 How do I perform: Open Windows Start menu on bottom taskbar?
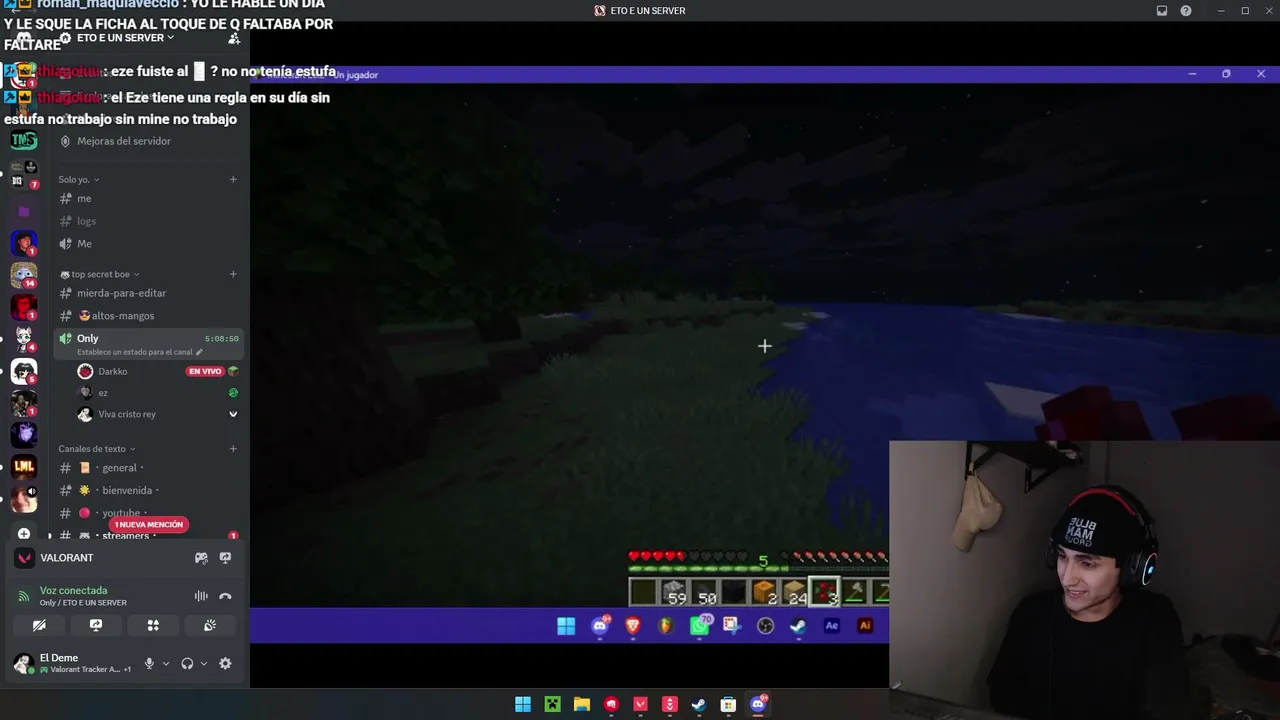[523, 705]
